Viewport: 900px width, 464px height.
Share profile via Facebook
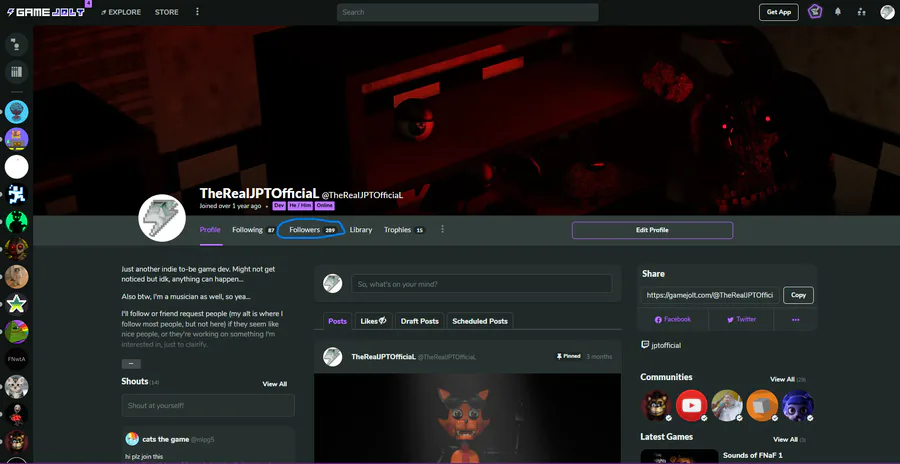673,319
